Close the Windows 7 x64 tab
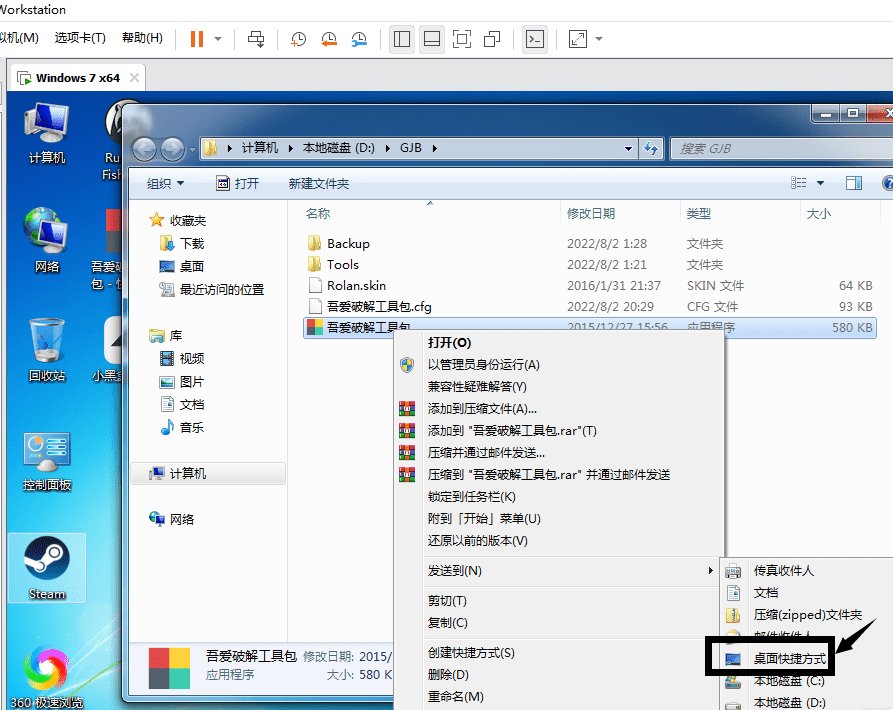Viewport: 893px width, 710px height. 134,77
